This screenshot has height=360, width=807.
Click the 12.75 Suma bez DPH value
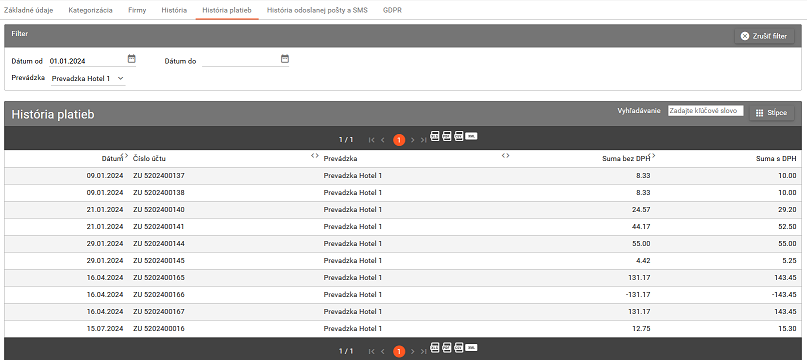(642, 329)
